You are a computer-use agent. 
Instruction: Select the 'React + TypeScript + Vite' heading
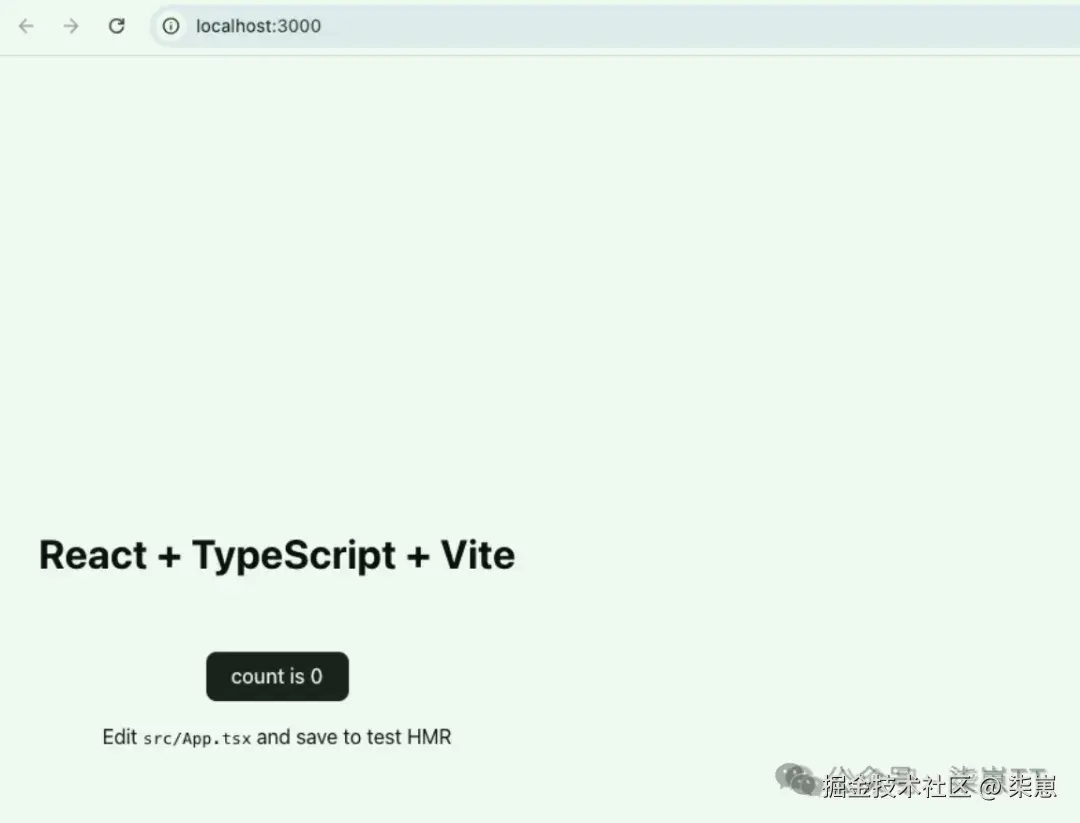click(x=277, y=555)
